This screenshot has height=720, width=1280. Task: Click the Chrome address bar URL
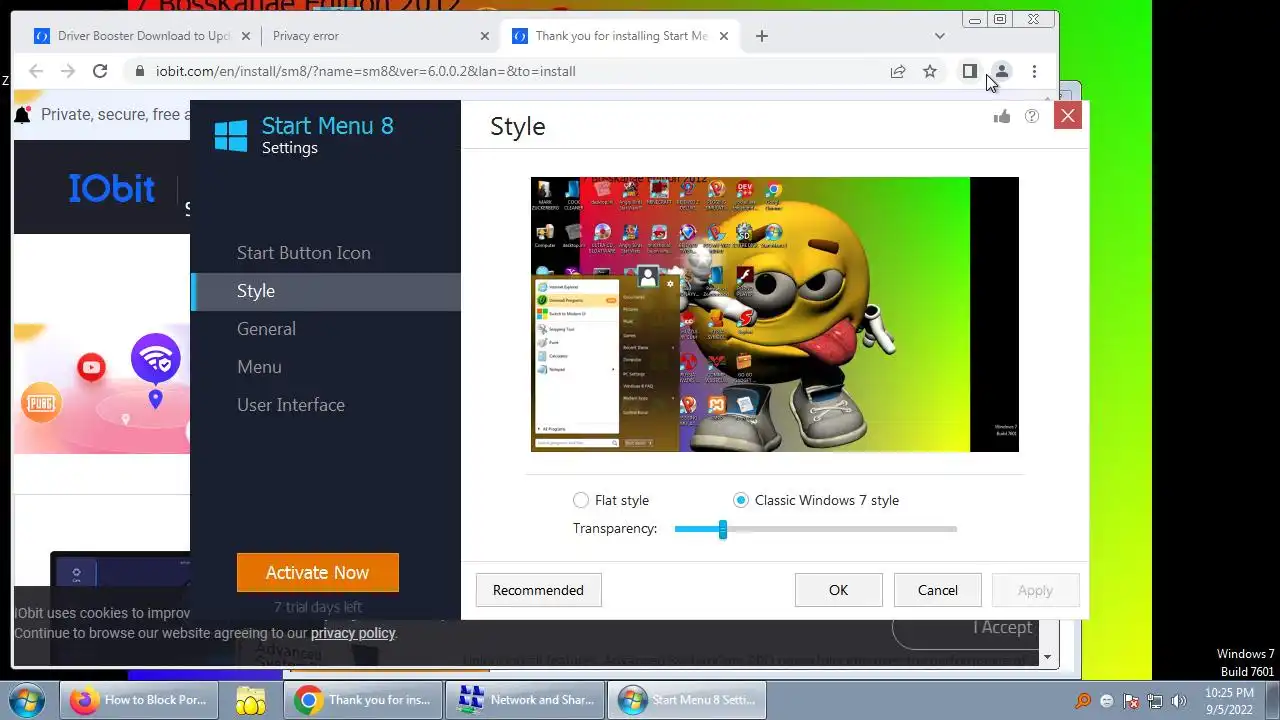pos(366,71)
